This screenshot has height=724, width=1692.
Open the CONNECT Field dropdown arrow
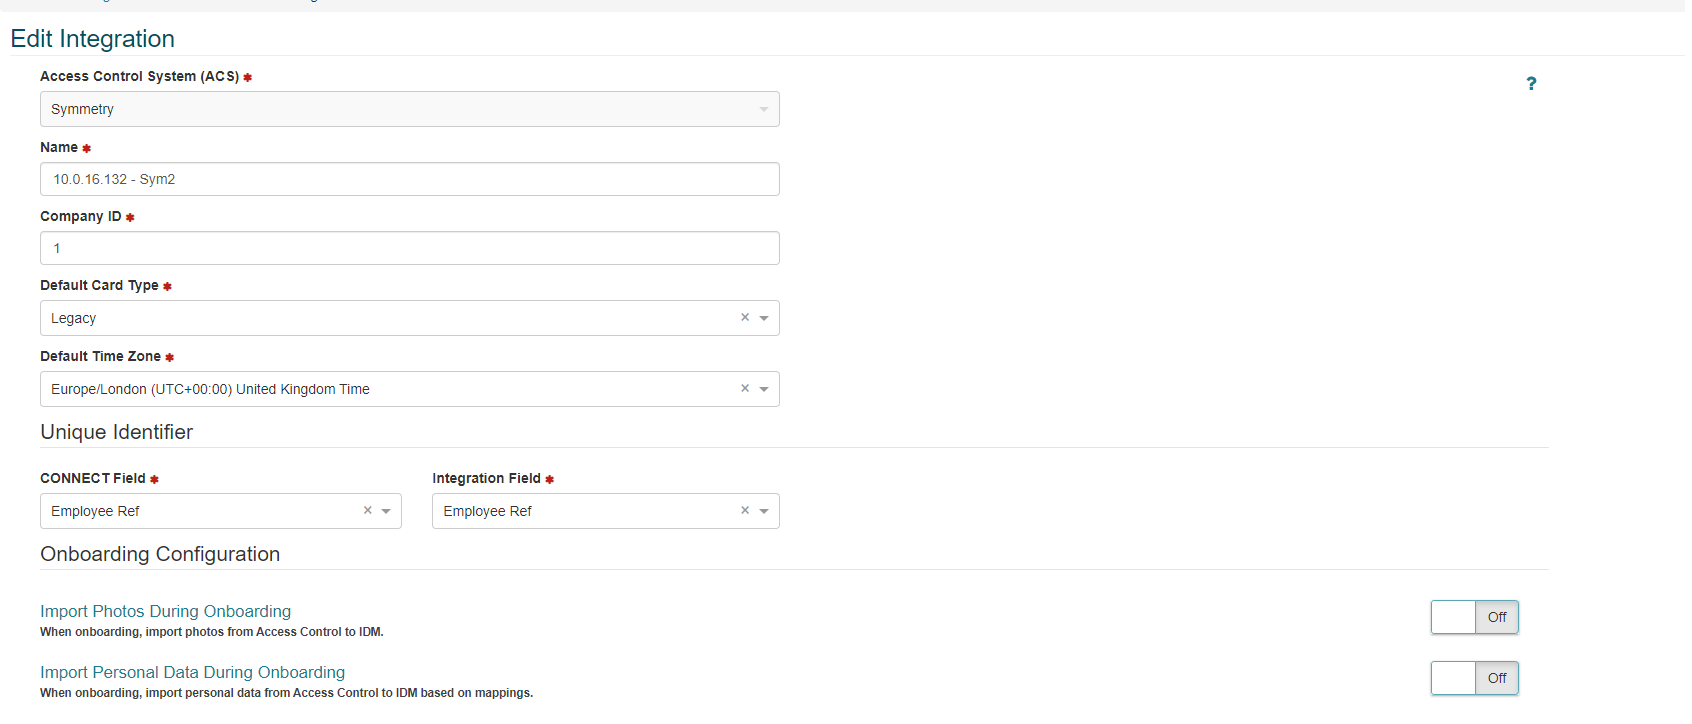pyautogui.click(x=386, y=511)
